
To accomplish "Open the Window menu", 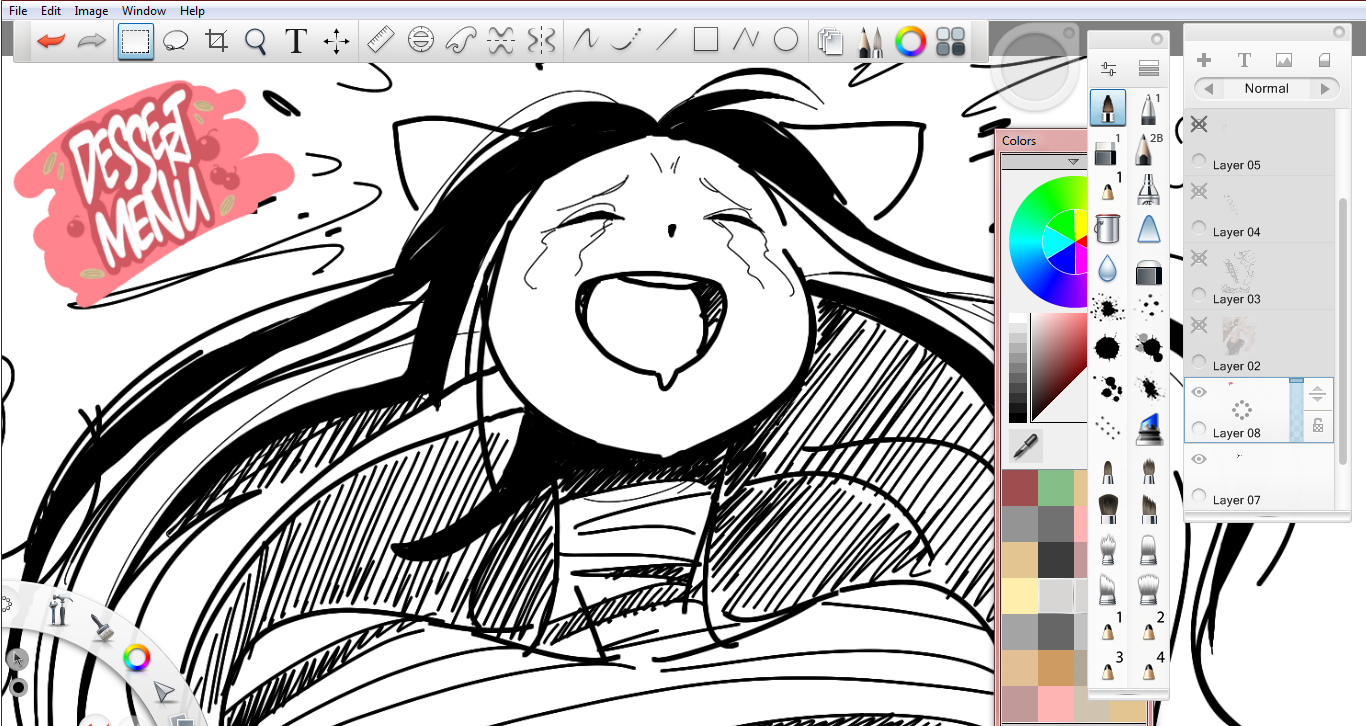I will click(x=144, y=11).
